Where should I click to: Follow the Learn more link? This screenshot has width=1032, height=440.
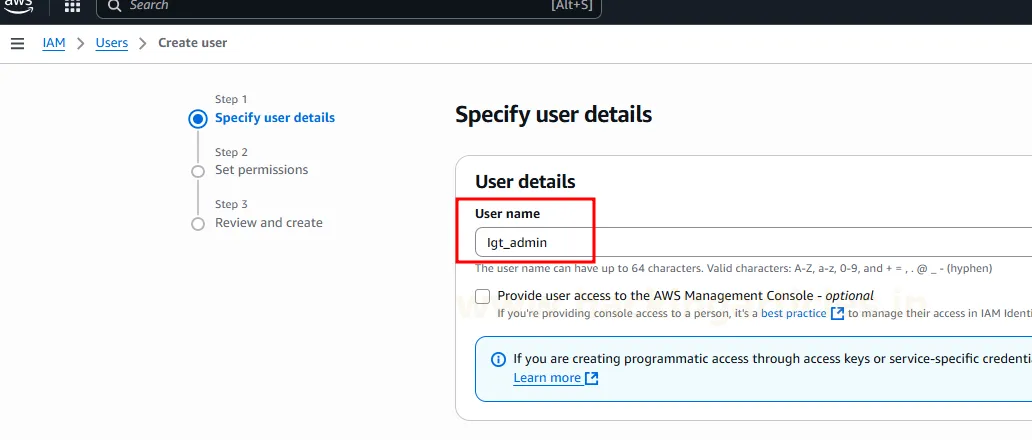tap(547, 378)
